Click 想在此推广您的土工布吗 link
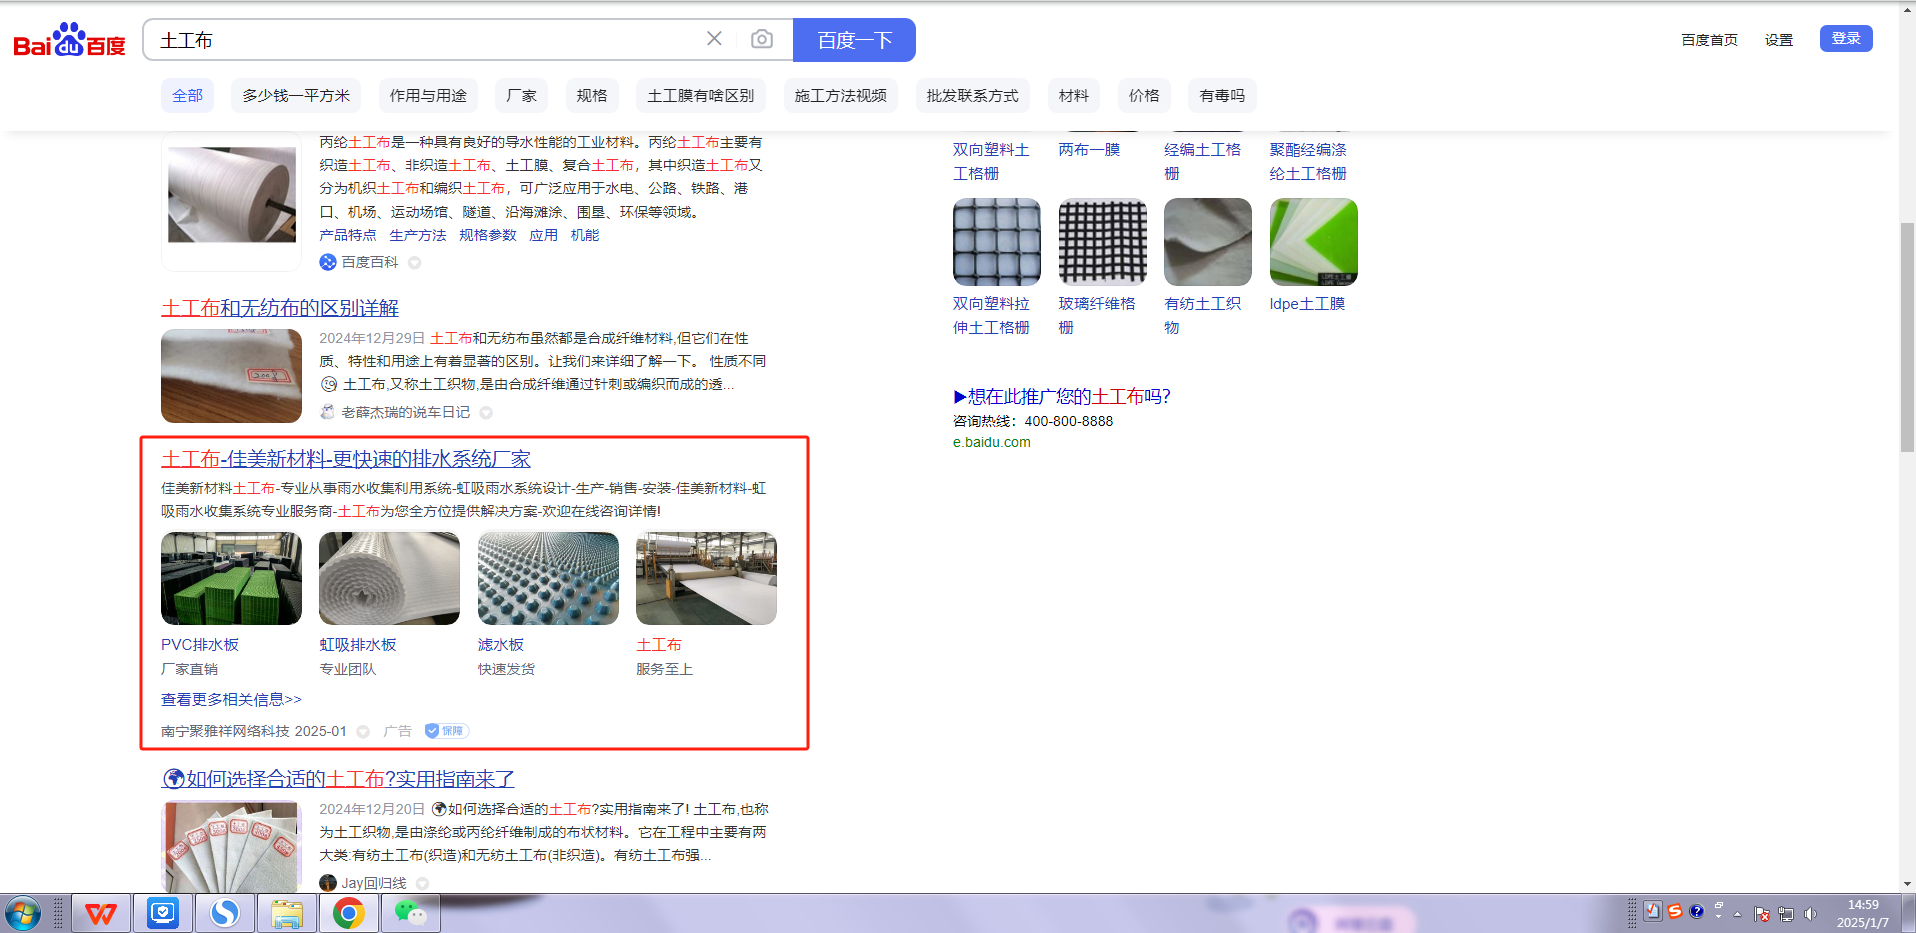Image resolution: width=1916 pixels, height=933 pixels. point(1062,397)
